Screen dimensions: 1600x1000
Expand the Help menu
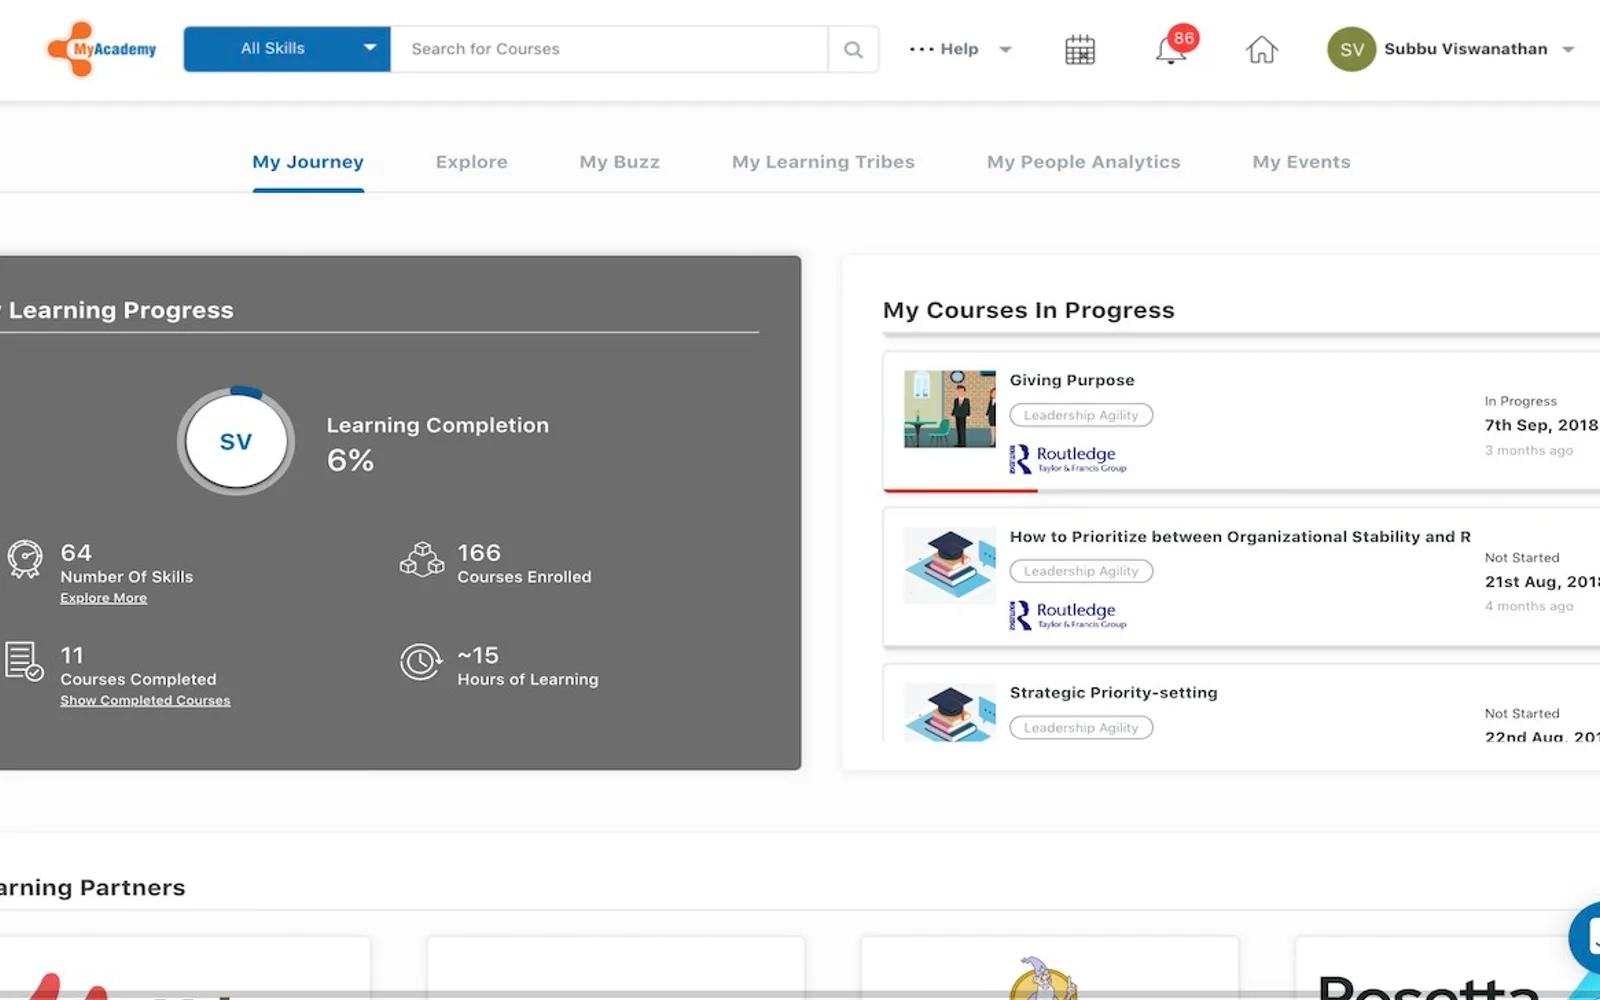[x=960, y=49]
